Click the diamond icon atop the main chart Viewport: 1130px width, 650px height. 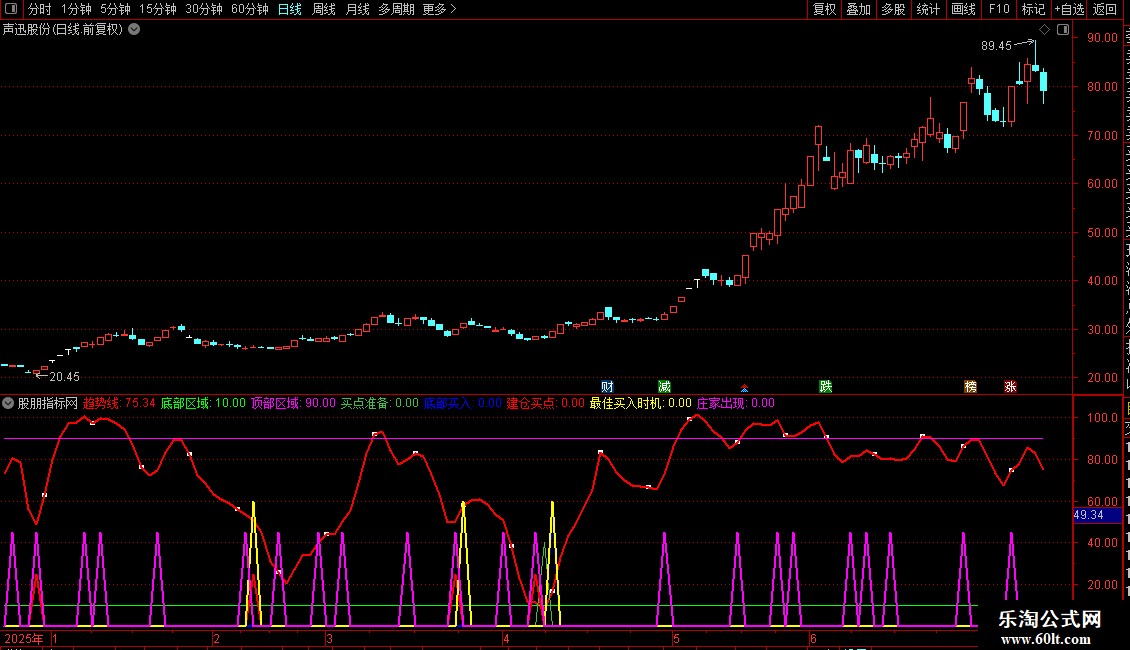[x=1044, y=30]
